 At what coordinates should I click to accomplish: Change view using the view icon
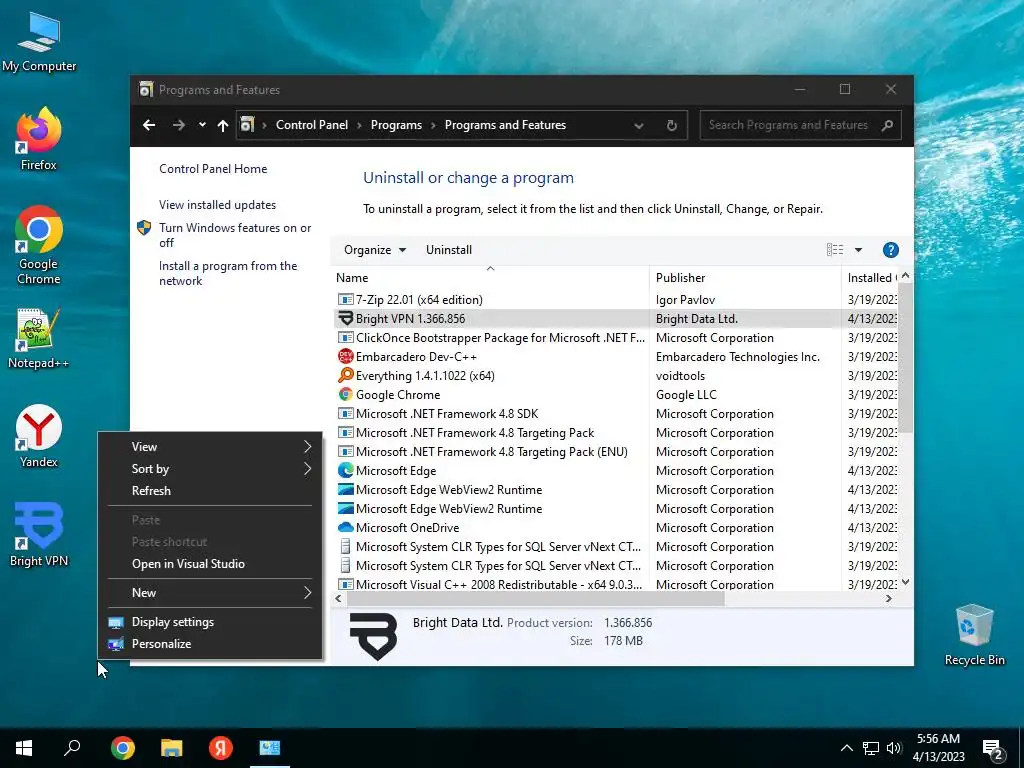coord(835,249)
